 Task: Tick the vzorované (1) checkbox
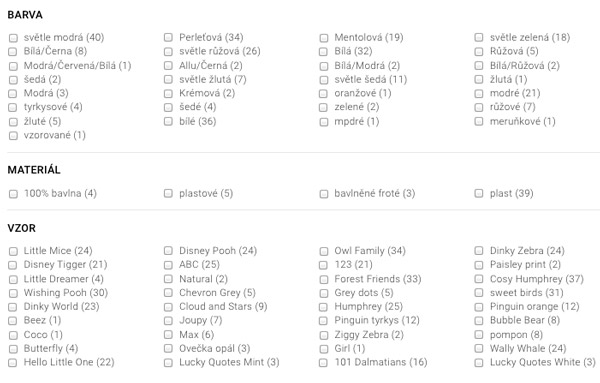[13, 135]
